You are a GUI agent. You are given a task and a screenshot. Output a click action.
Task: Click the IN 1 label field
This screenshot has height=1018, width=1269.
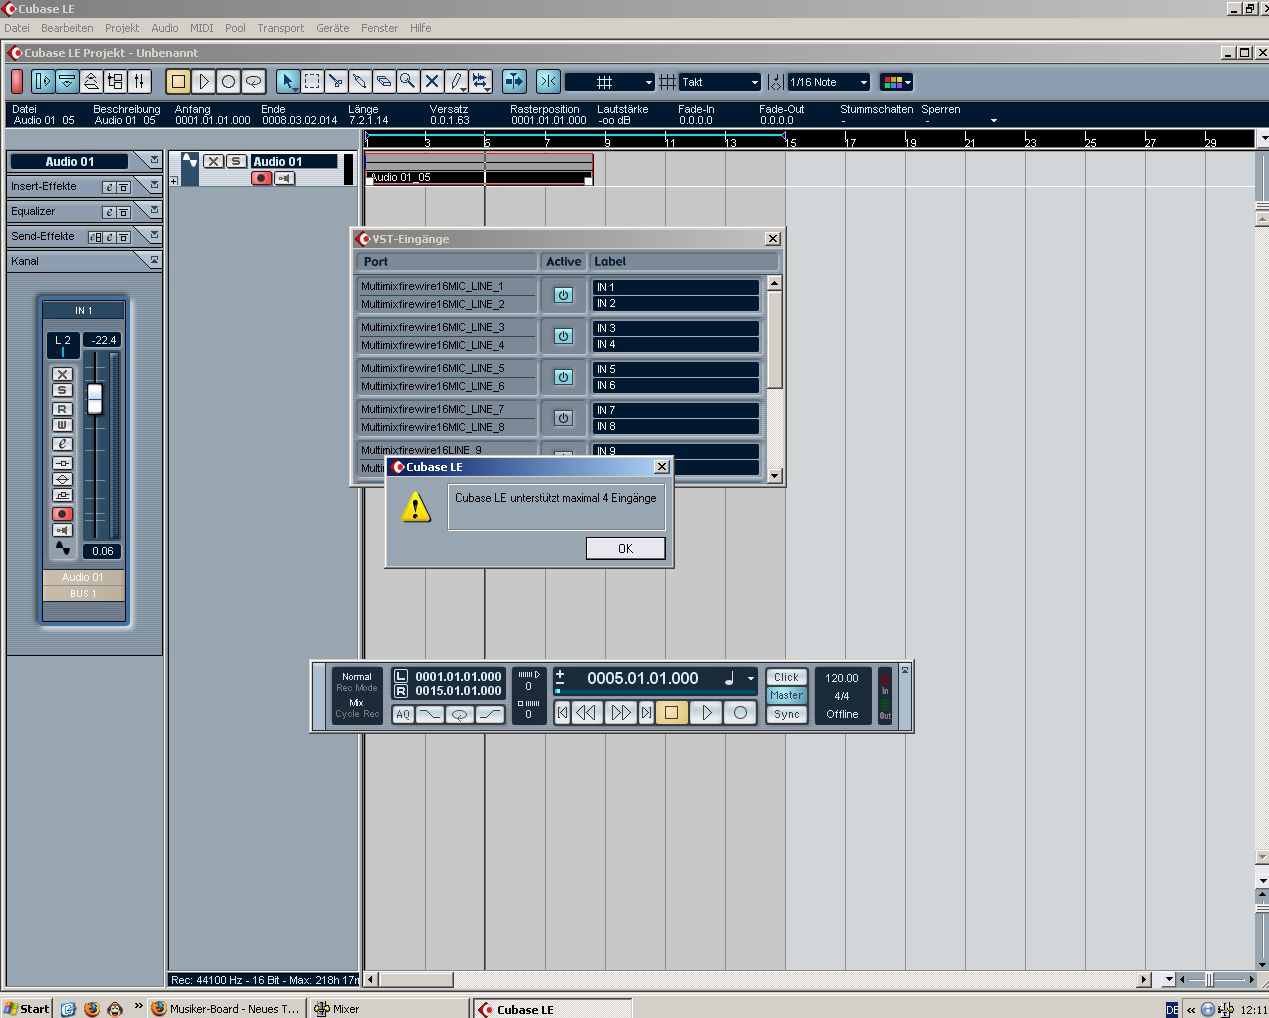click(x=675, y=287)
